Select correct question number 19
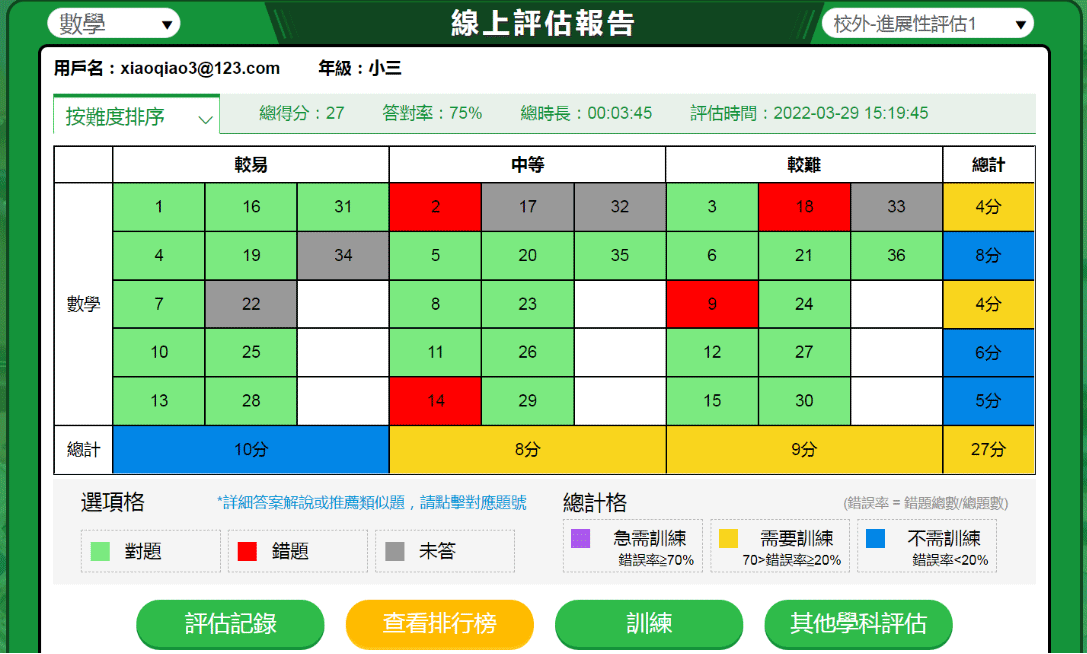 coord(251,255)
